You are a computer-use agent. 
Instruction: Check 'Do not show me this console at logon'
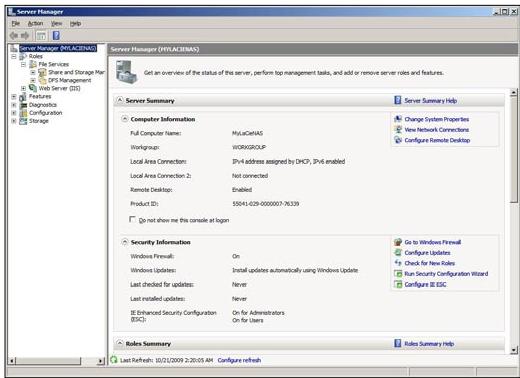[132, 219]
